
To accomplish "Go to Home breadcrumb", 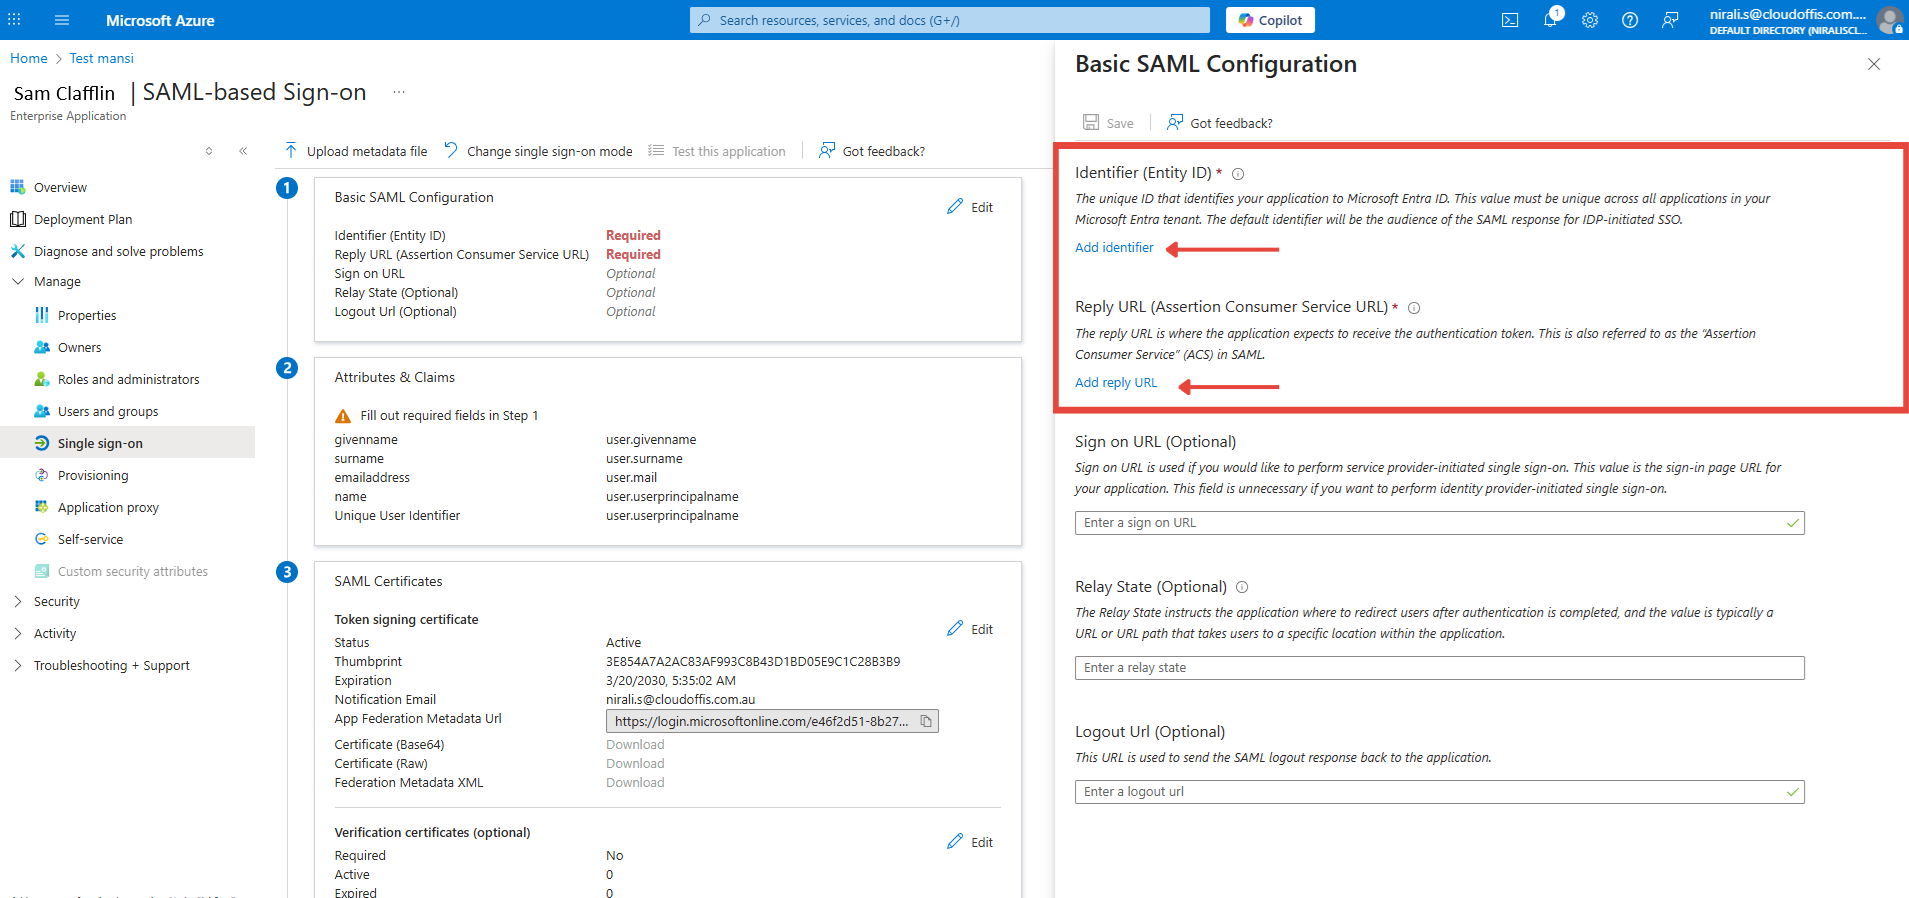I will click(29, 58).
